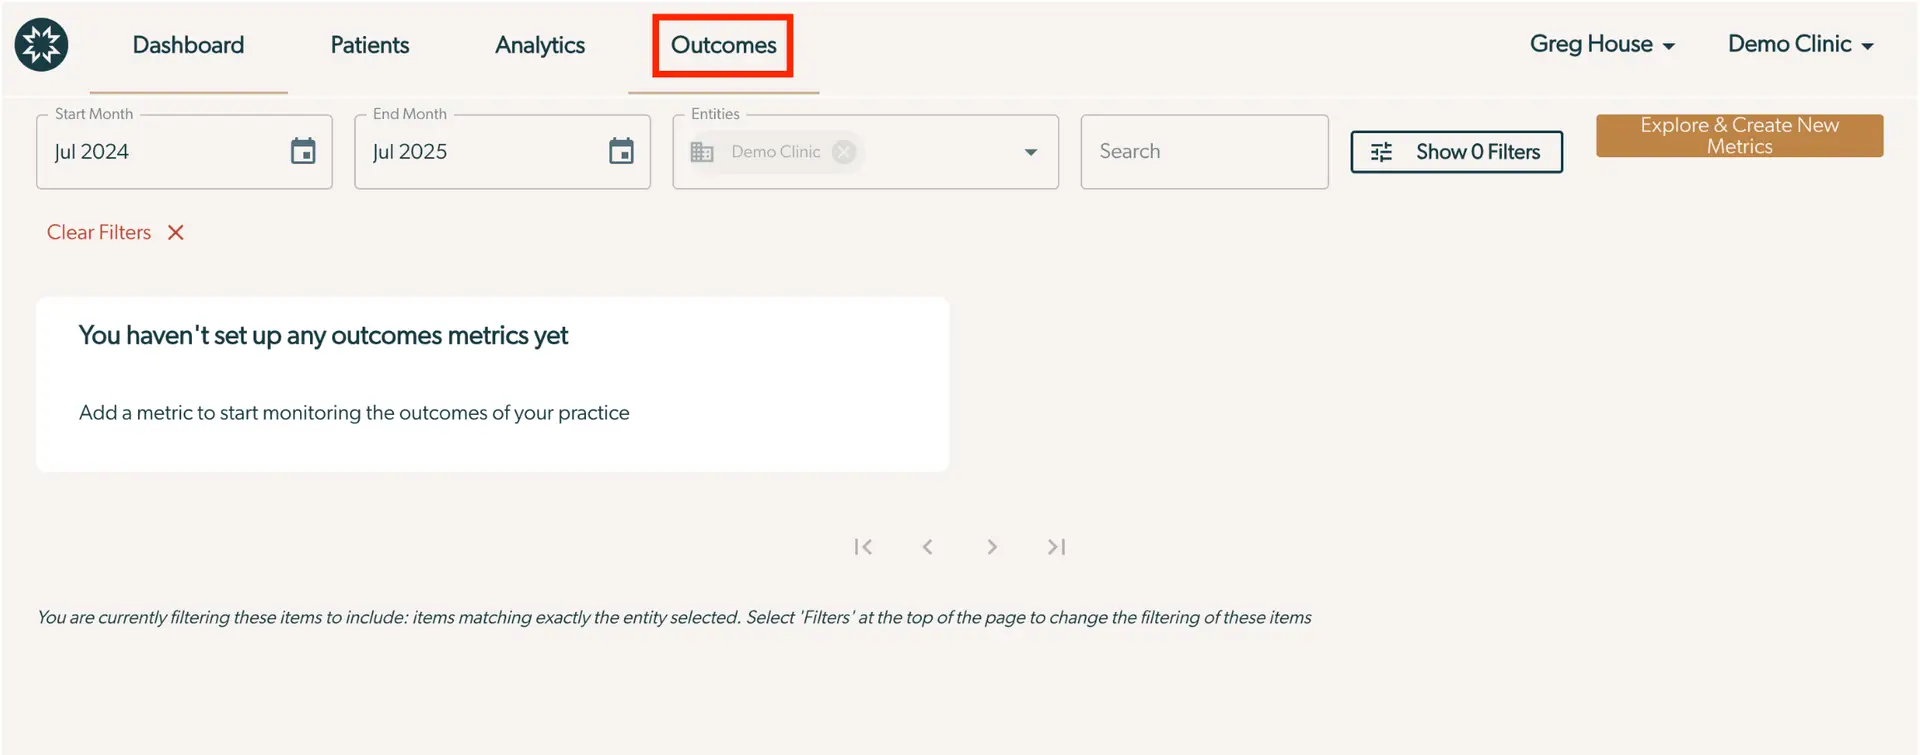The width and height of the screenshot is (1920, 755).
Task: Open the Start Month calendar picker
Action: 303,151
